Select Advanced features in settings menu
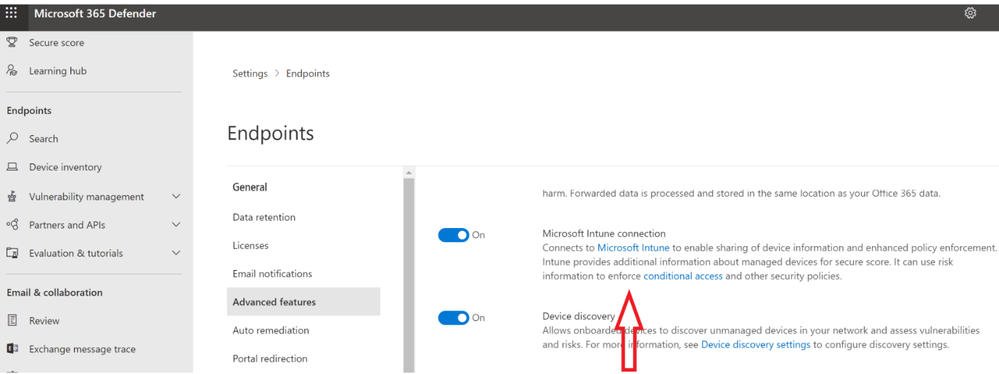Image resolution: width=999 pixels, height=374 pixels. coord(303,302)
